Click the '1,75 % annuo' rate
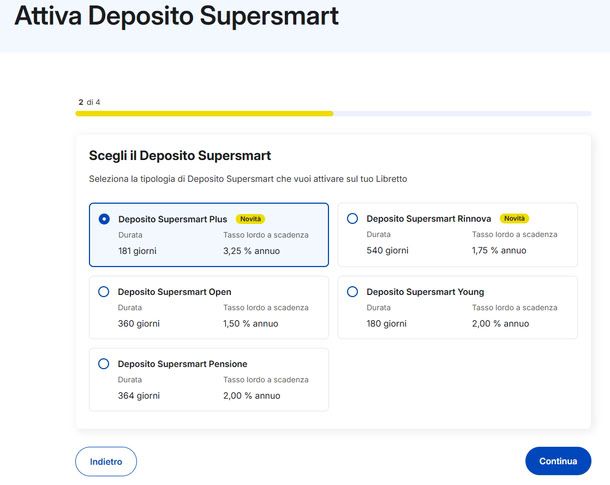Image resolution: width=610 pixels, height=485 pixels. [x=499, y=250]
